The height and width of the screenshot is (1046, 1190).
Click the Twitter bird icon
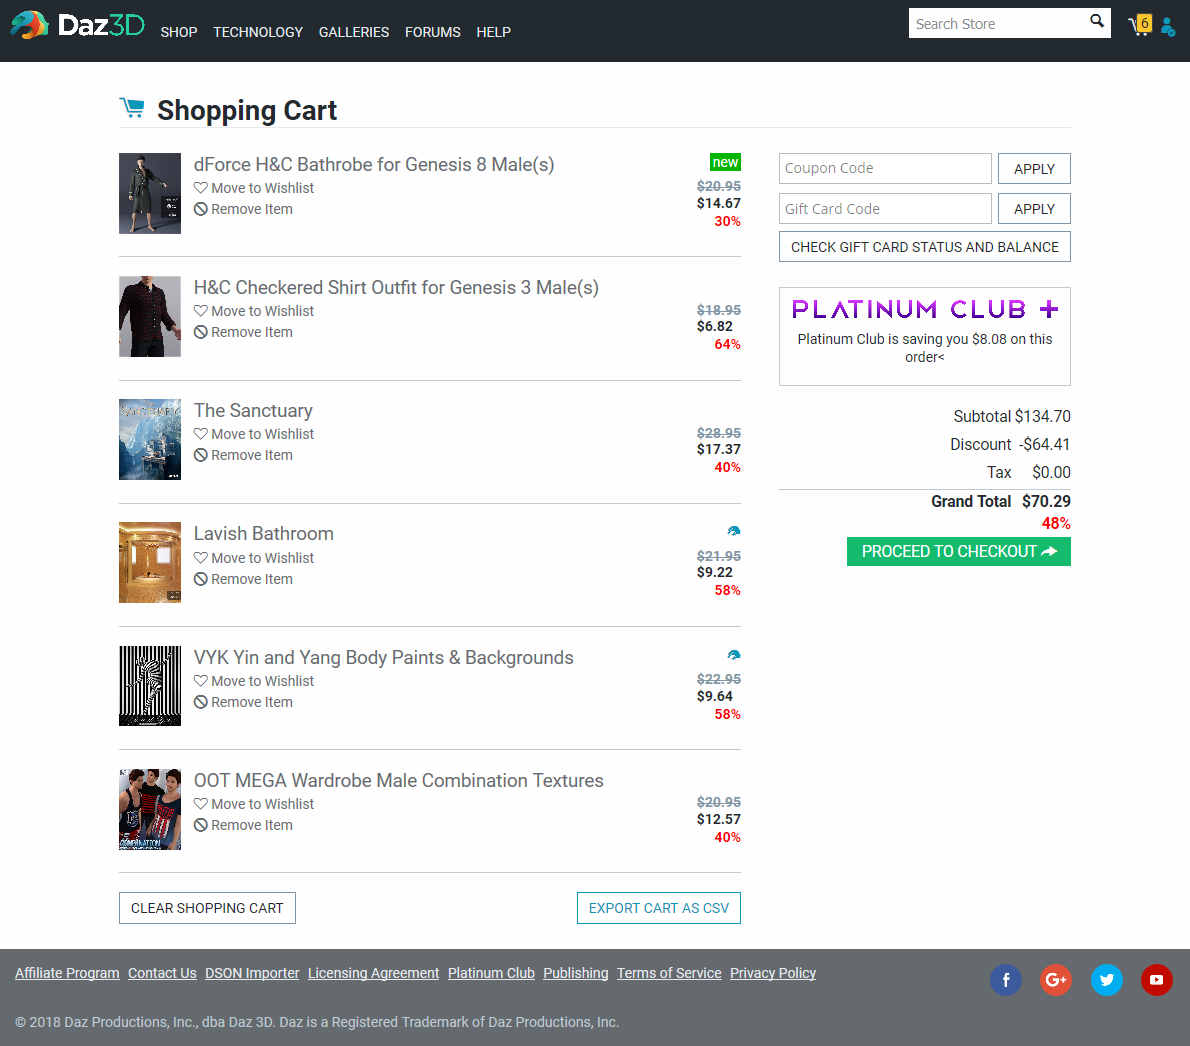point(1107,980)
